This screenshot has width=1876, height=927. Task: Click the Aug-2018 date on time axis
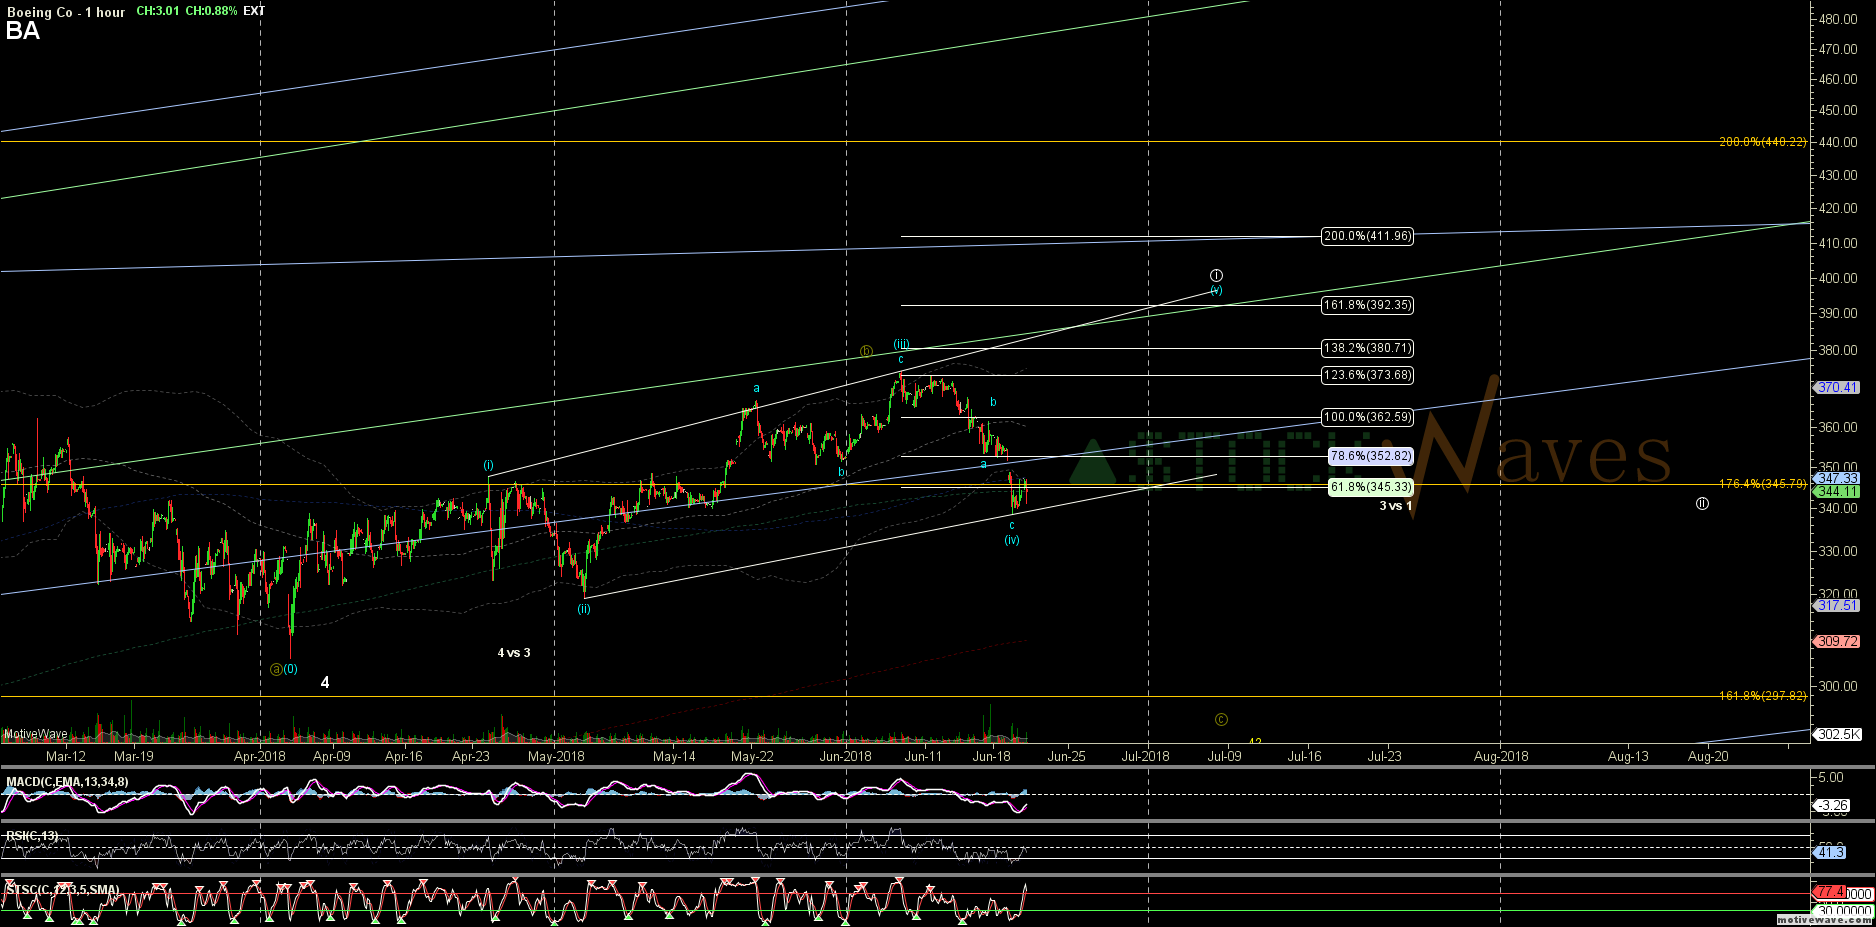1501,756
